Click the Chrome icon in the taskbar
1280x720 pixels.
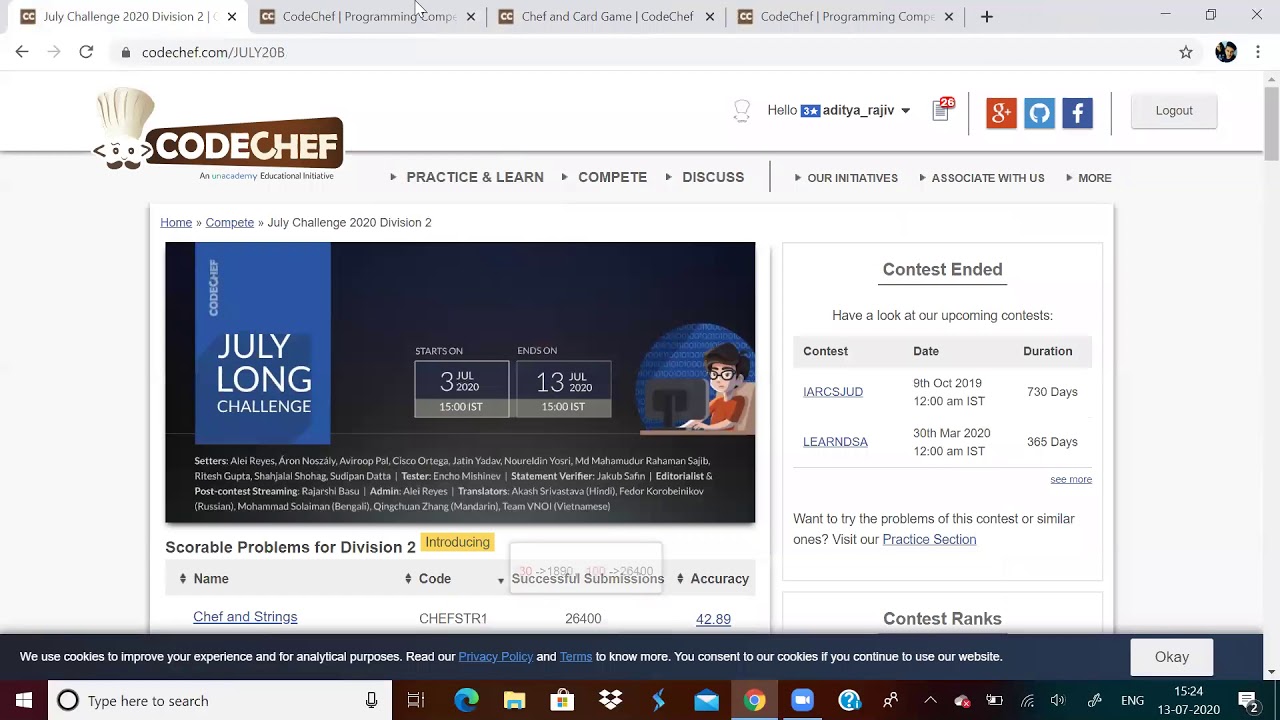754,701
